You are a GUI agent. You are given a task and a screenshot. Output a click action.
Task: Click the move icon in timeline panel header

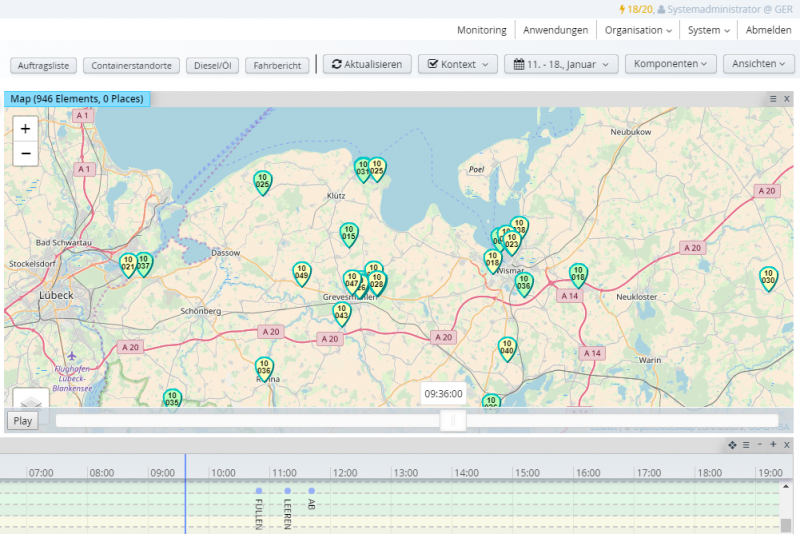coord(731,444)
